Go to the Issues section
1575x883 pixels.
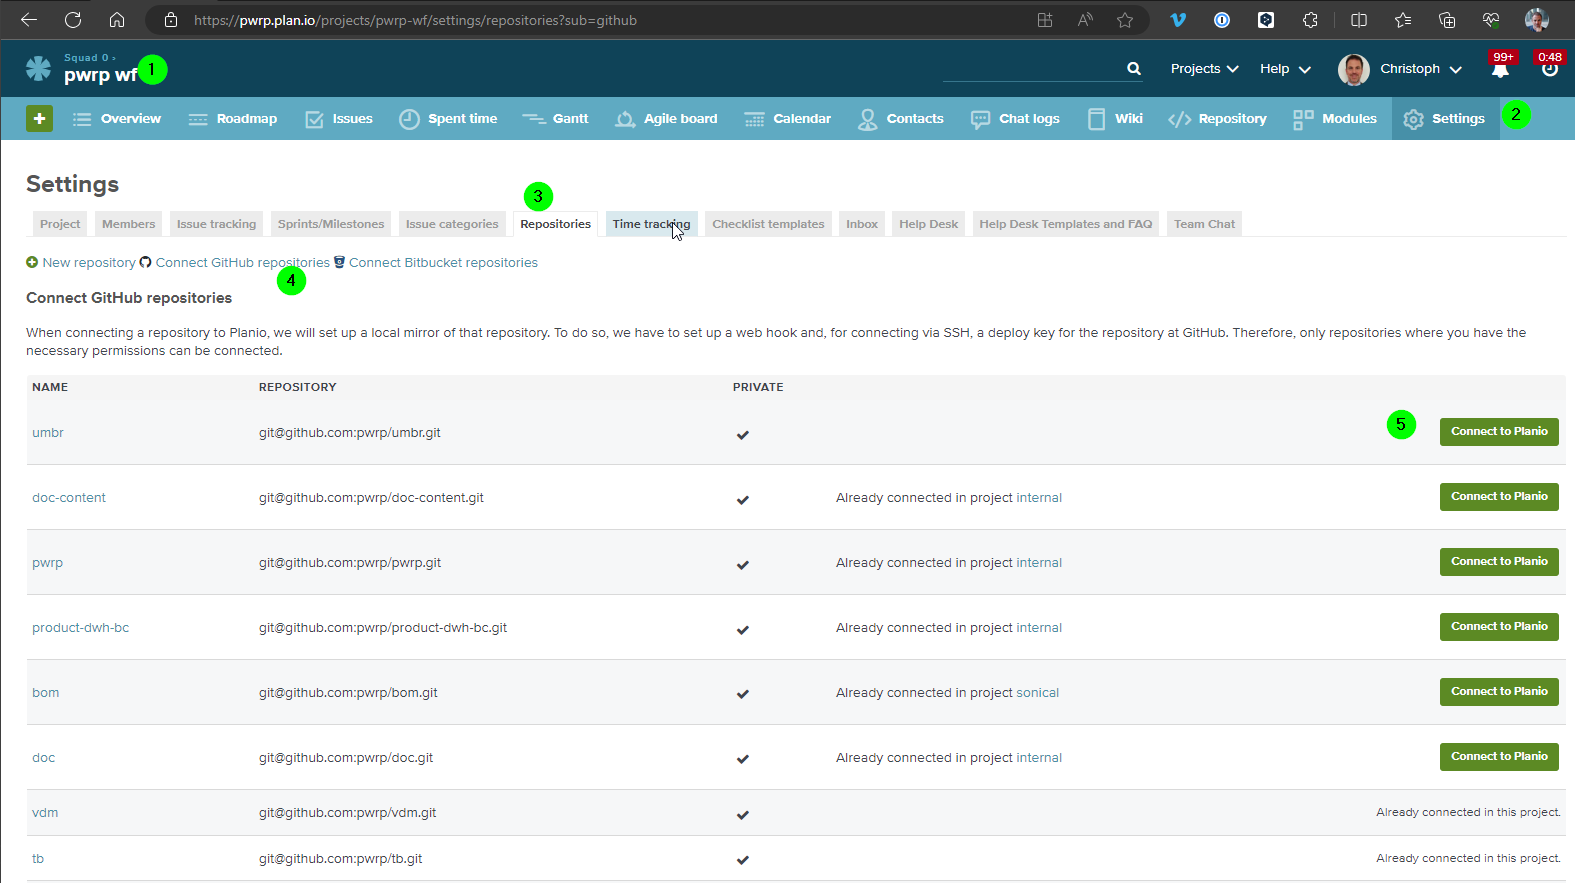click(x=339, y=119)
